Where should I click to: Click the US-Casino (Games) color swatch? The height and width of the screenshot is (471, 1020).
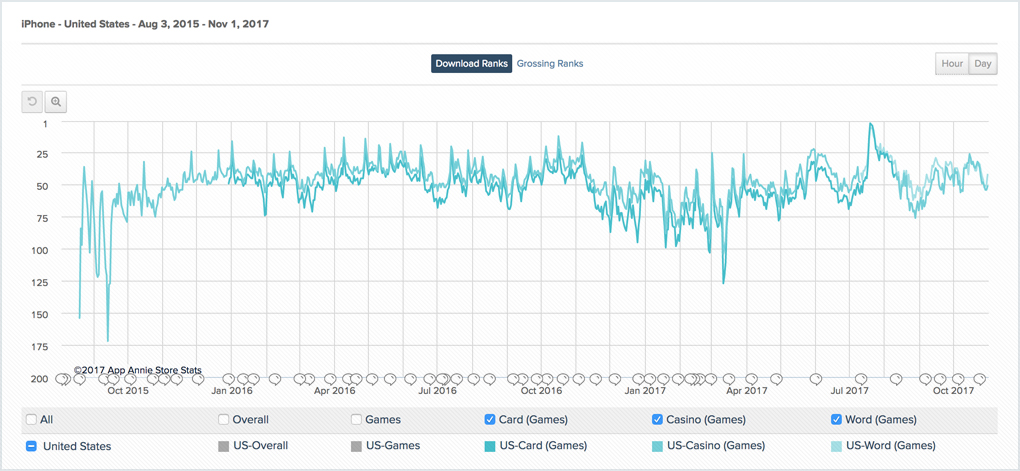pyautogui.click(x=657, y=446)
